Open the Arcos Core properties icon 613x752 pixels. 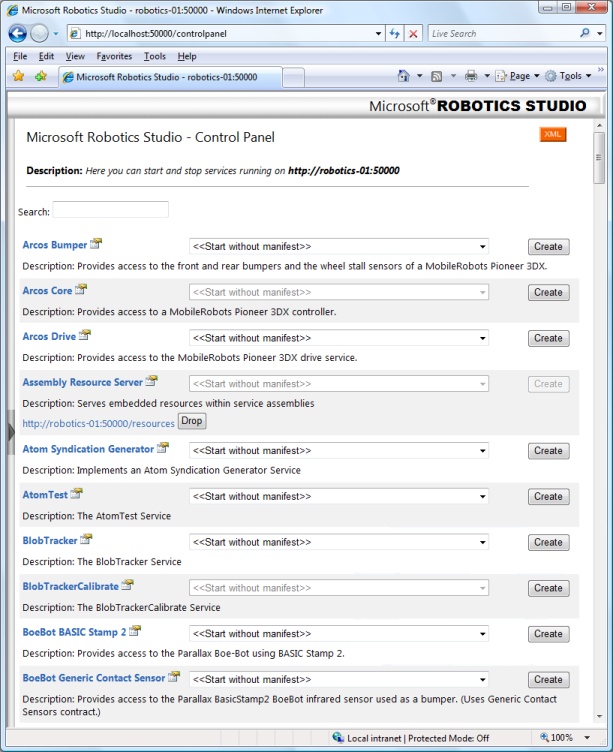click(81, 289)
